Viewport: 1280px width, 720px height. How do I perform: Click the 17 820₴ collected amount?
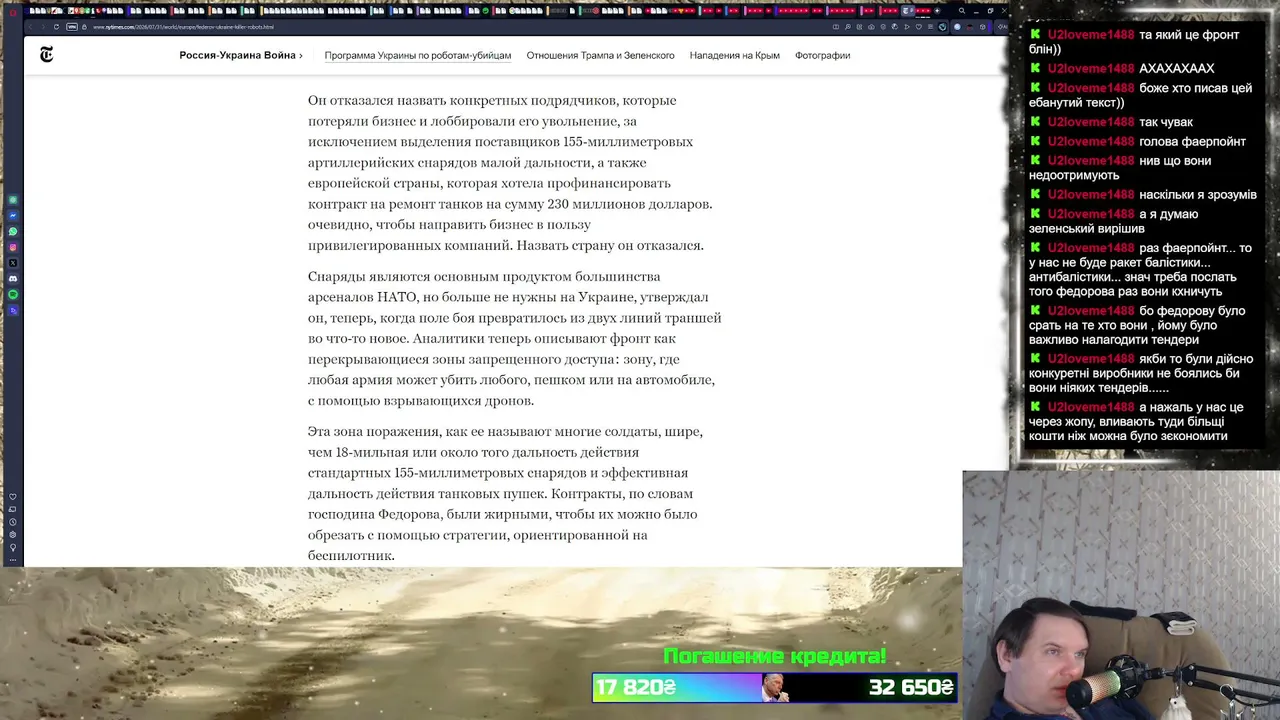pyautogui.click(x=636, y=688)
